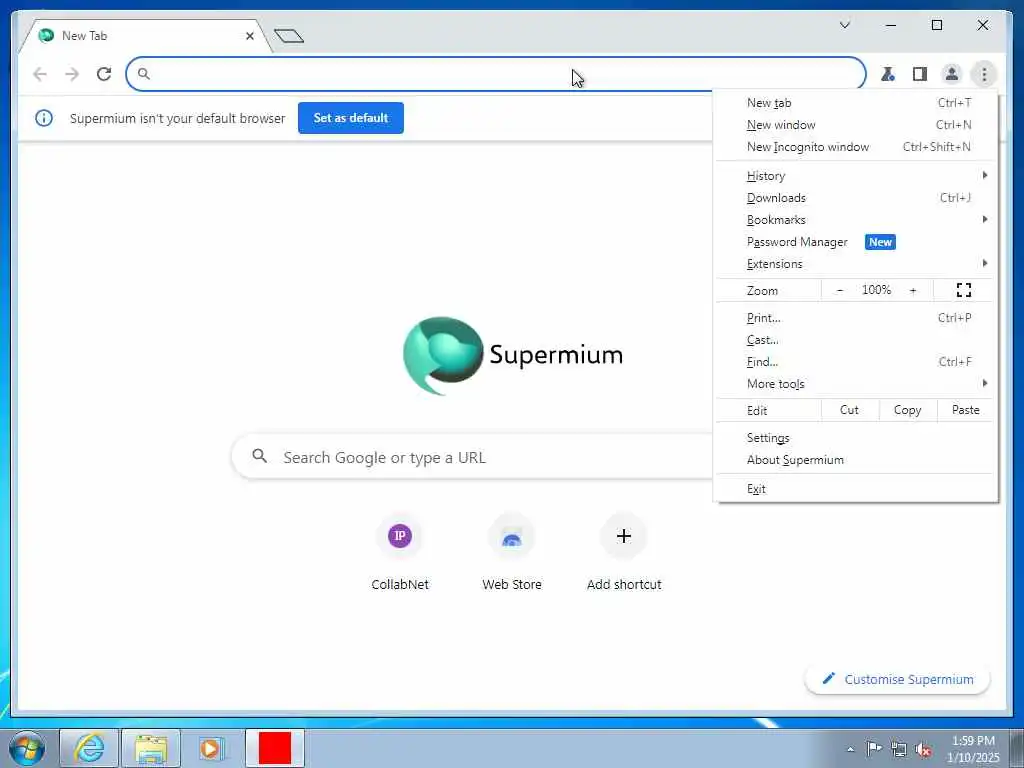Viewport: 1024px width, 768px height.
Task: Open the CollabNet shortcut
Action: tap(400, 552)
